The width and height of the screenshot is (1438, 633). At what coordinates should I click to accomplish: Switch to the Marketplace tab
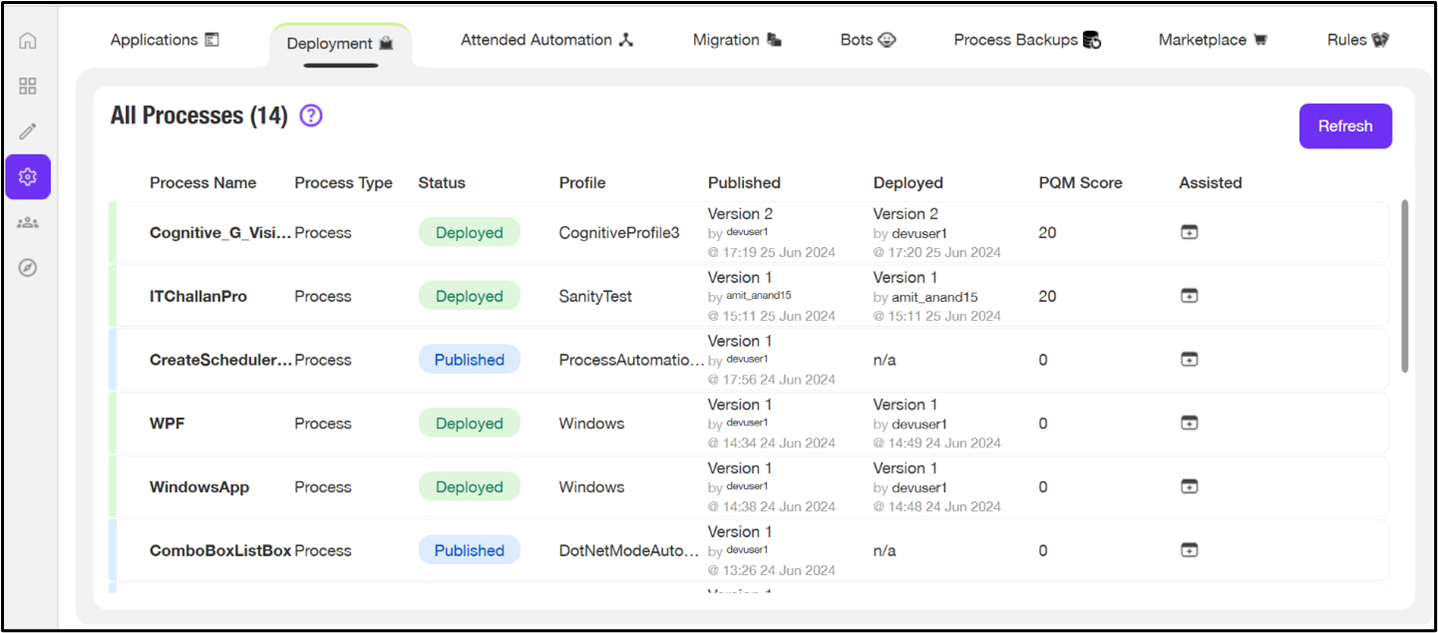pos(1212,40)
